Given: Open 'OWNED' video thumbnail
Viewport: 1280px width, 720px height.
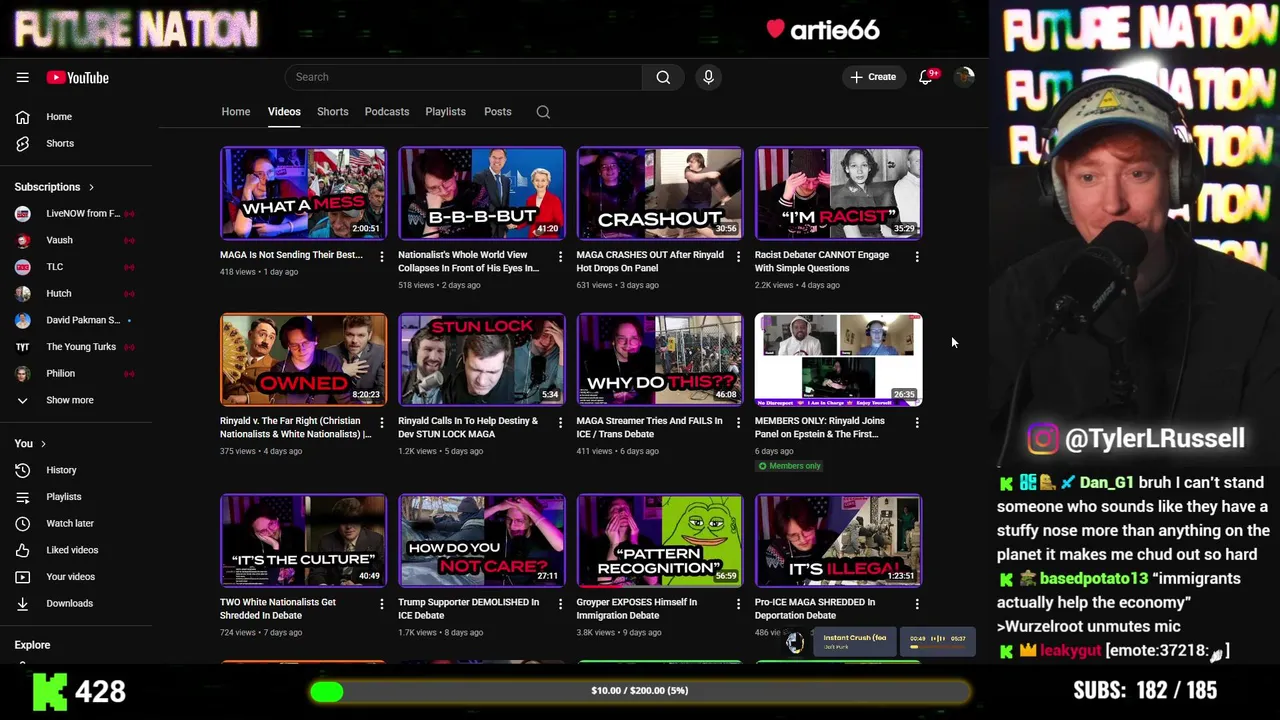Looking at the screenshot, I should (304, 360).
